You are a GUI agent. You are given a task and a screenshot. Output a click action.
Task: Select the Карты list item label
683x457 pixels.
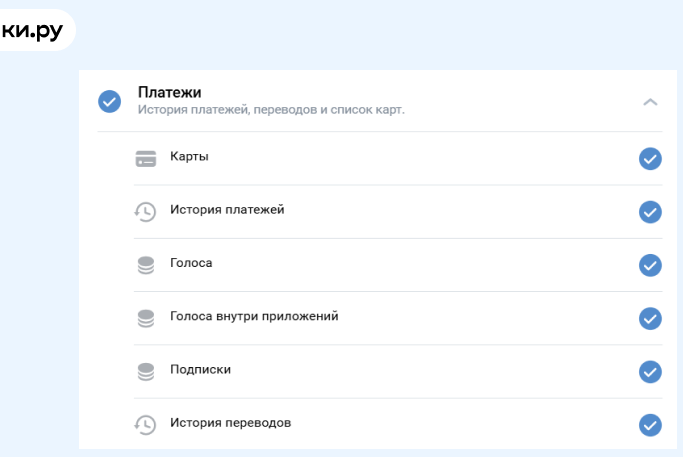[x=189, y=157]
